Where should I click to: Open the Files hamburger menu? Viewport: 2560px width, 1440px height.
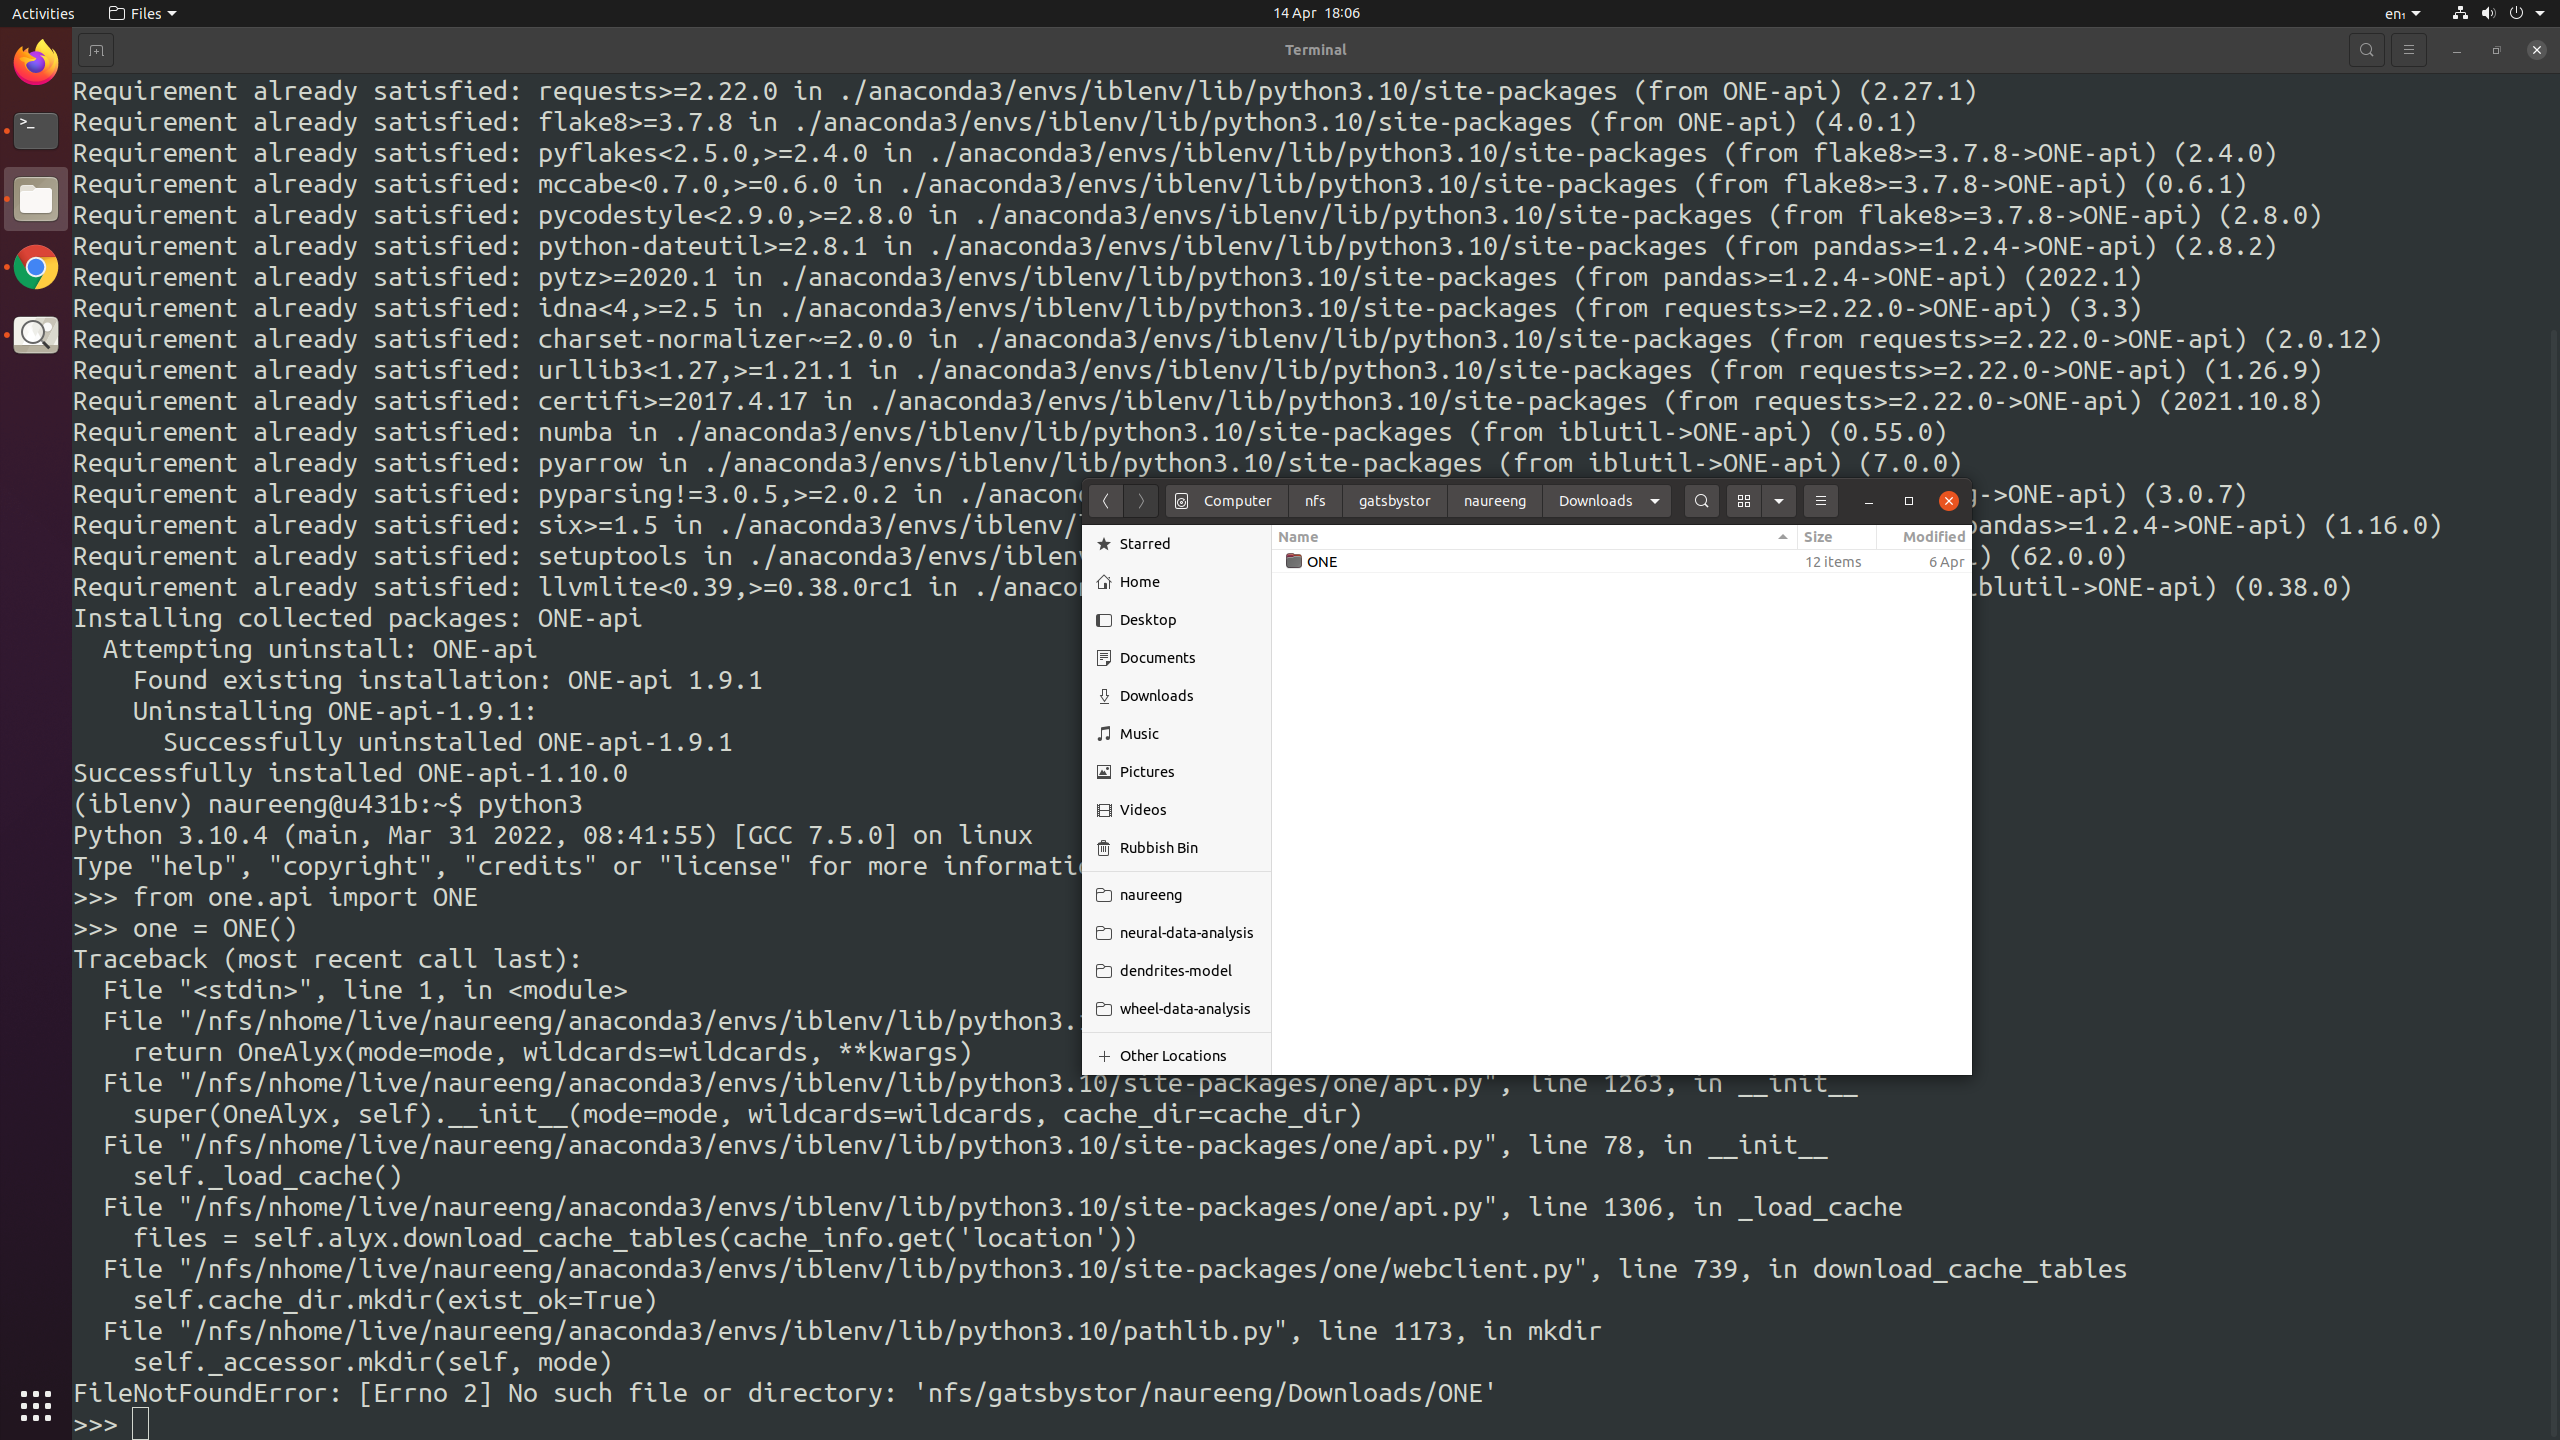1820,501
